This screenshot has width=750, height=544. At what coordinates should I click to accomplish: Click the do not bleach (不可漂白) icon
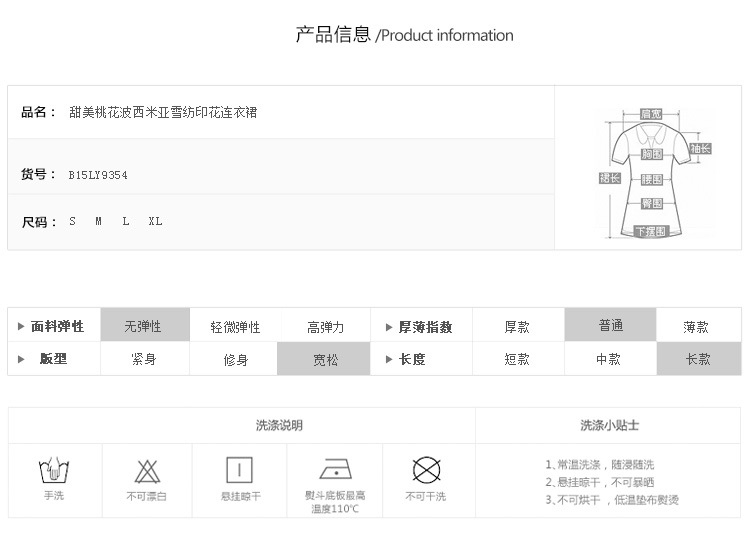coord(146,470)
